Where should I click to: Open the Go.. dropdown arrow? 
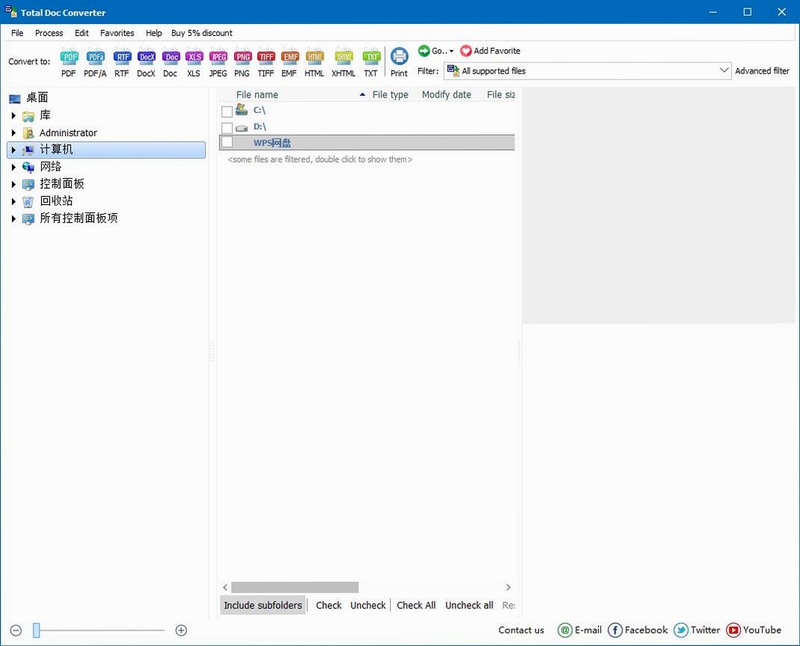coord(451,51)
